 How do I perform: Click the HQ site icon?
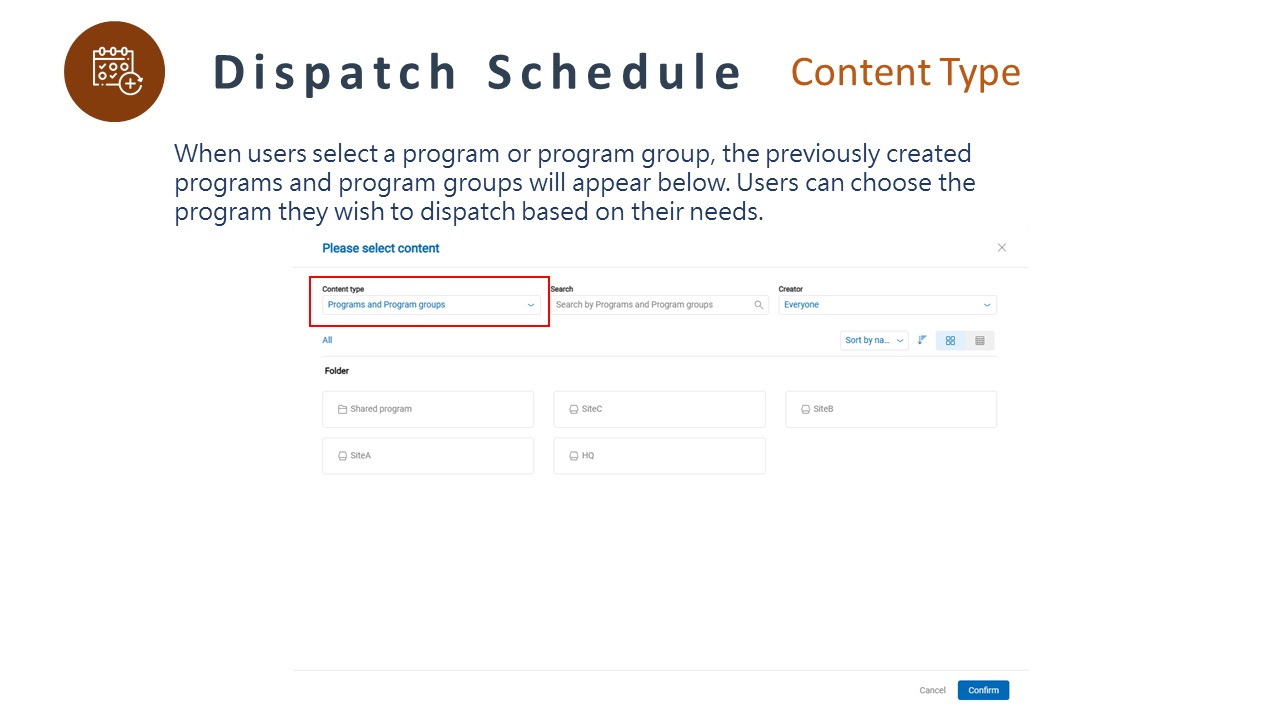[x=573, y=456]
